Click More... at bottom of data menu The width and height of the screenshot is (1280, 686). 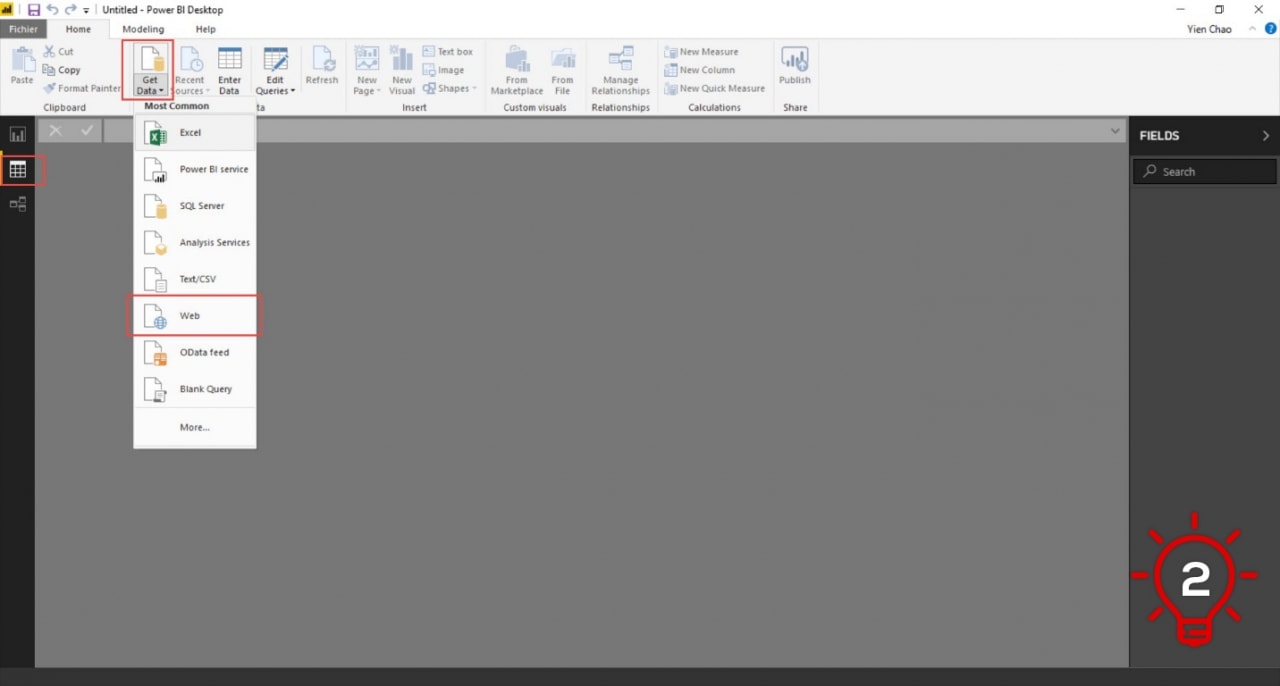point(195,427)
